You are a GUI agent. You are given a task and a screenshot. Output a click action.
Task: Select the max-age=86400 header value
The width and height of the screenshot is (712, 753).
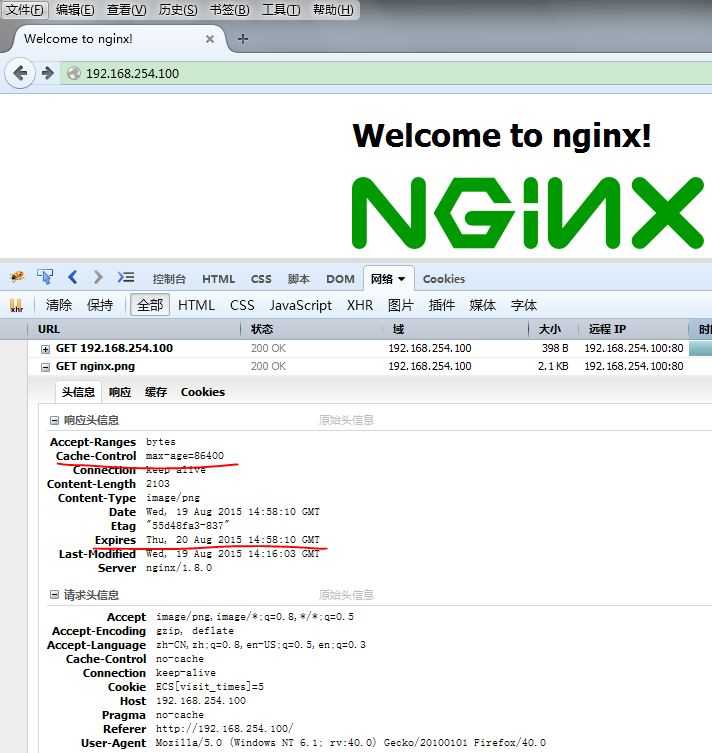185,456
